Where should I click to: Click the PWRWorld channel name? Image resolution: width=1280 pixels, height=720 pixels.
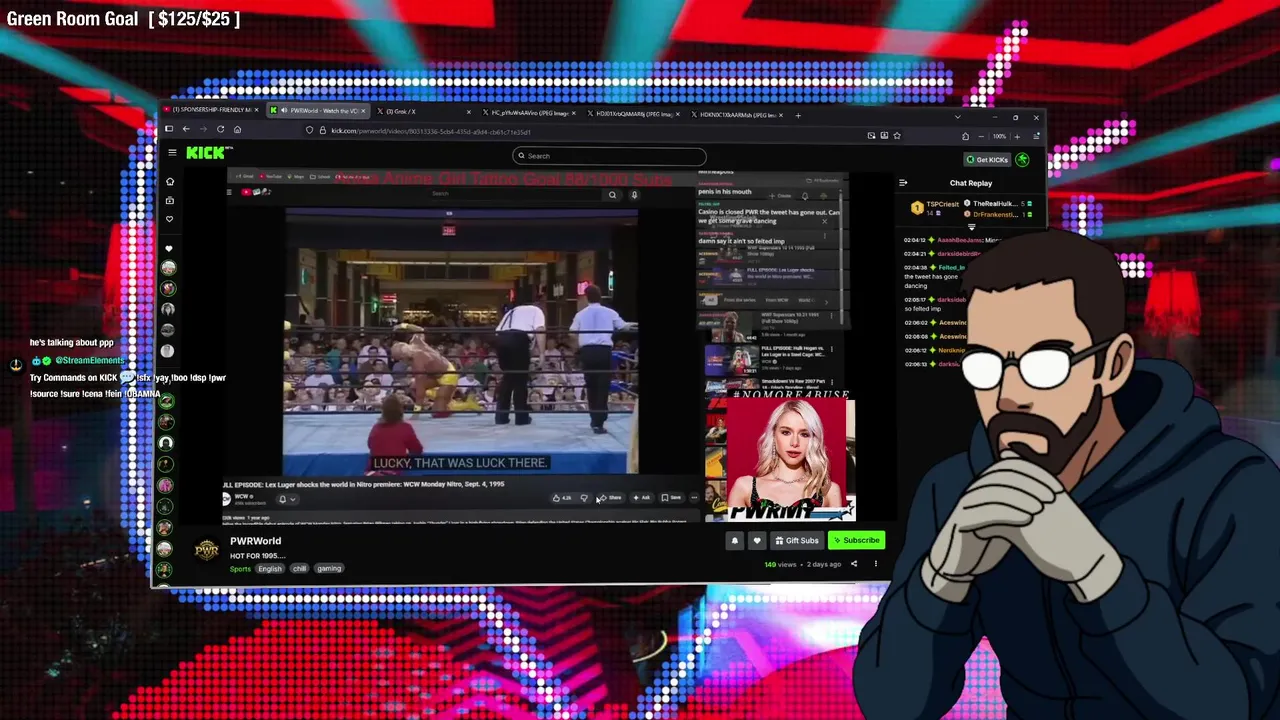tap(255, 541)
